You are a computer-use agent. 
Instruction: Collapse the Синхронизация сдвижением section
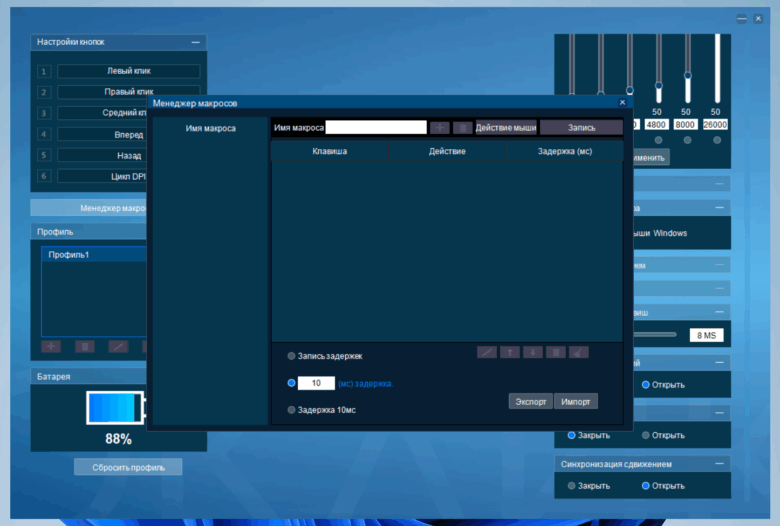pos(719,464)
